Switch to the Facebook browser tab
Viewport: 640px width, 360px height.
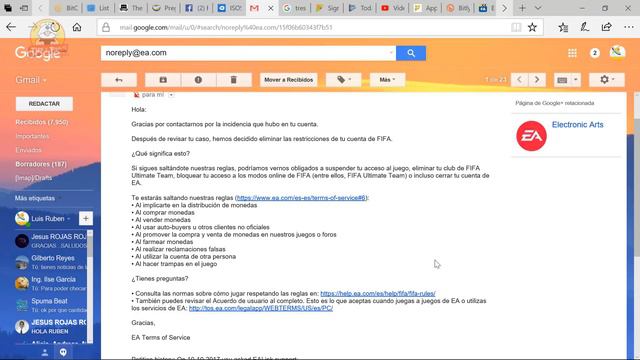click(196, 8)
